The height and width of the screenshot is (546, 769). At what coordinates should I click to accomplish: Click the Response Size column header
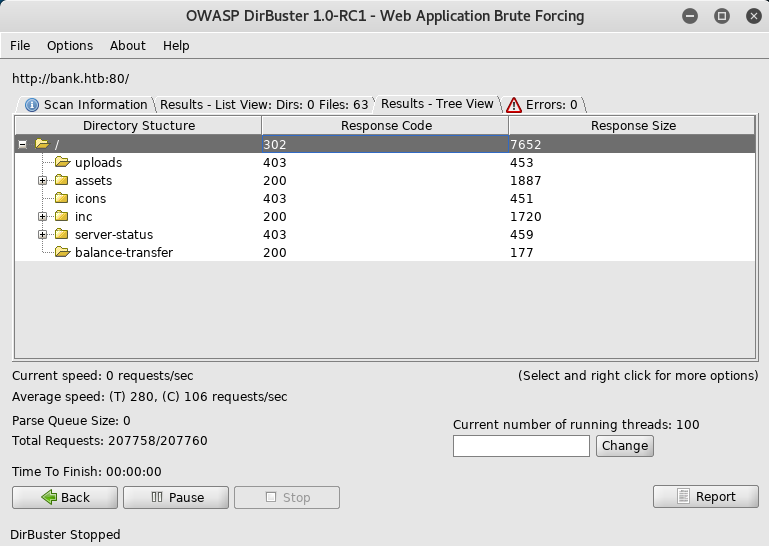633,126
